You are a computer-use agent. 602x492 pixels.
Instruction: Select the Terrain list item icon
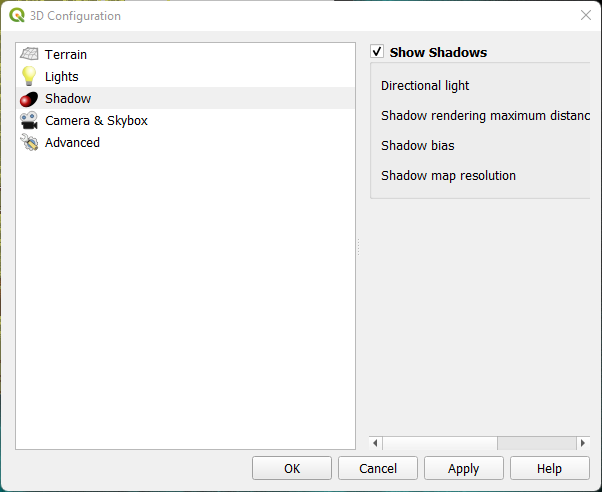point(29,54)
